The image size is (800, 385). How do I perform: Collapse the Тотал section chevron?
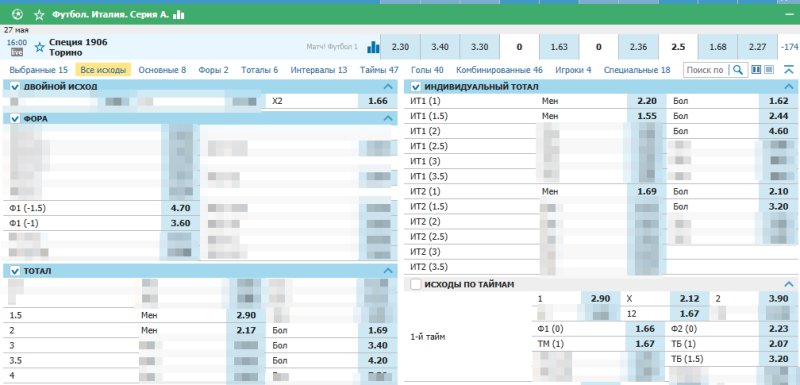[x=388, y=270]
